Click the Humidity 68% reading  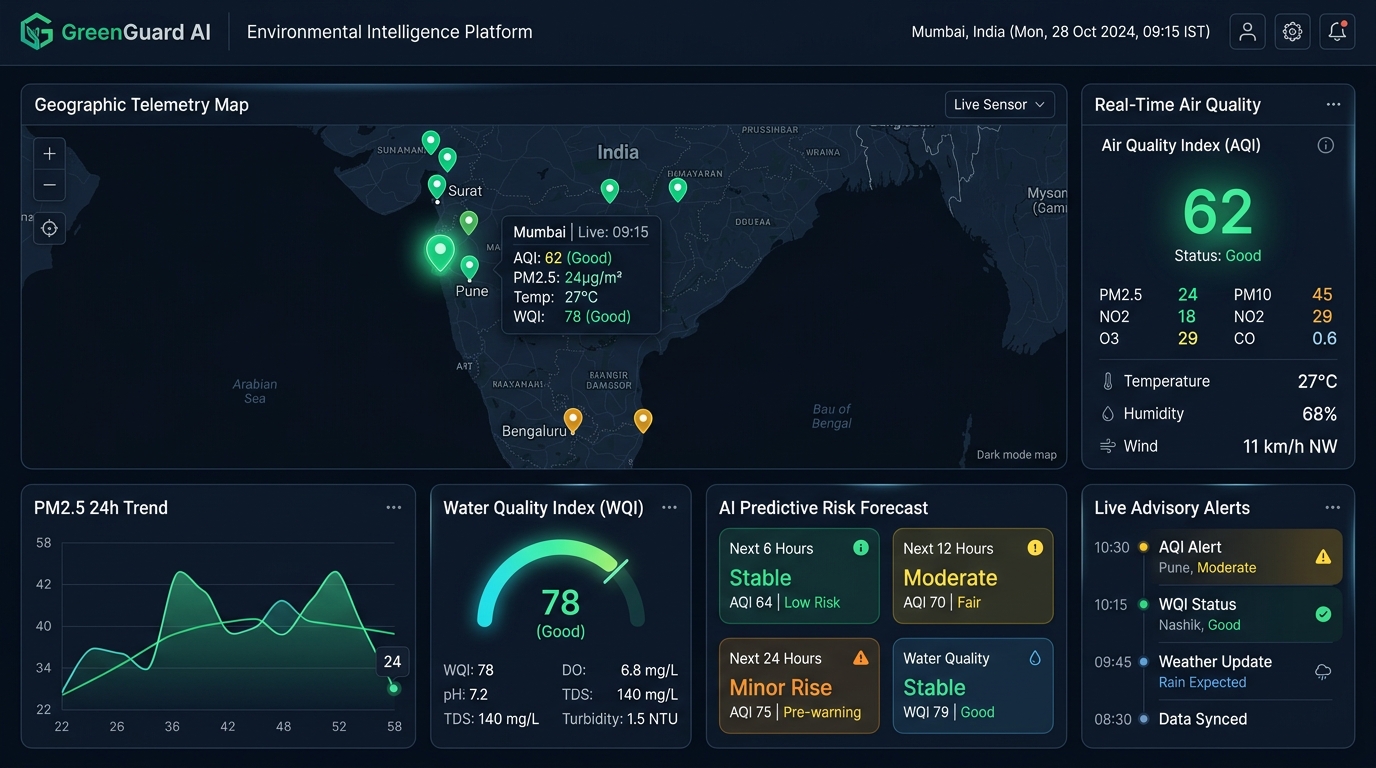pyautogui.click(x=1218, y=414)
